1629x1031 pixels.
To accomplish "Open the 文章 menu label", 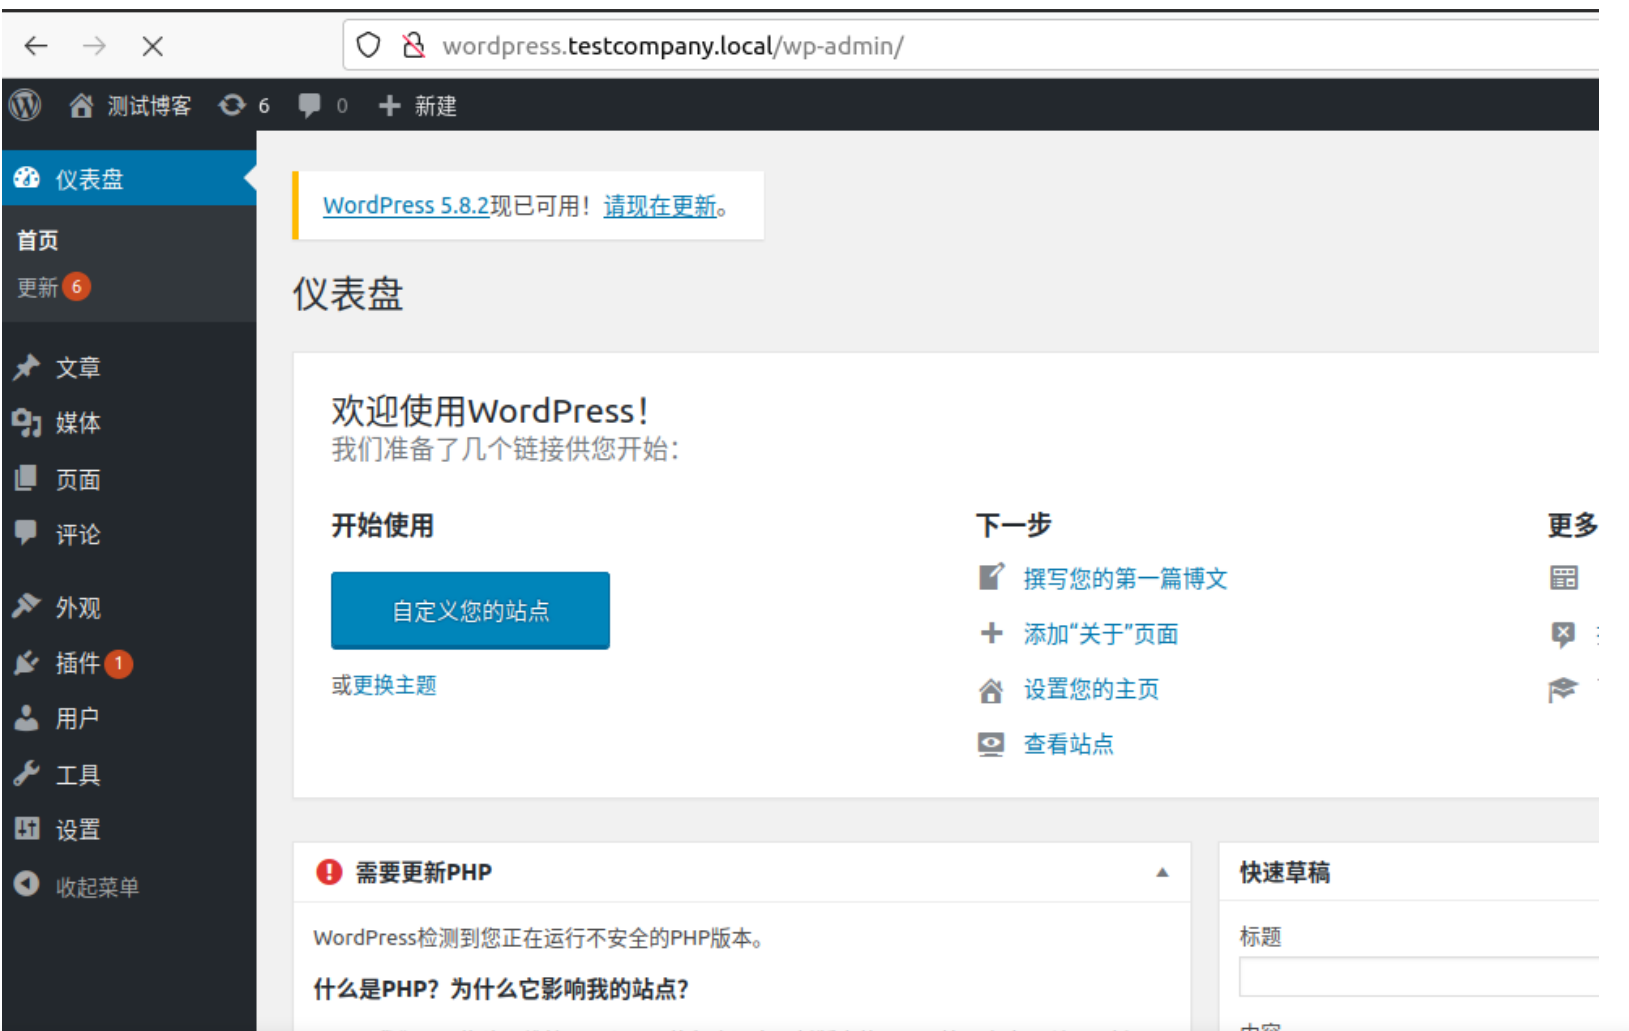I will 78,368.
